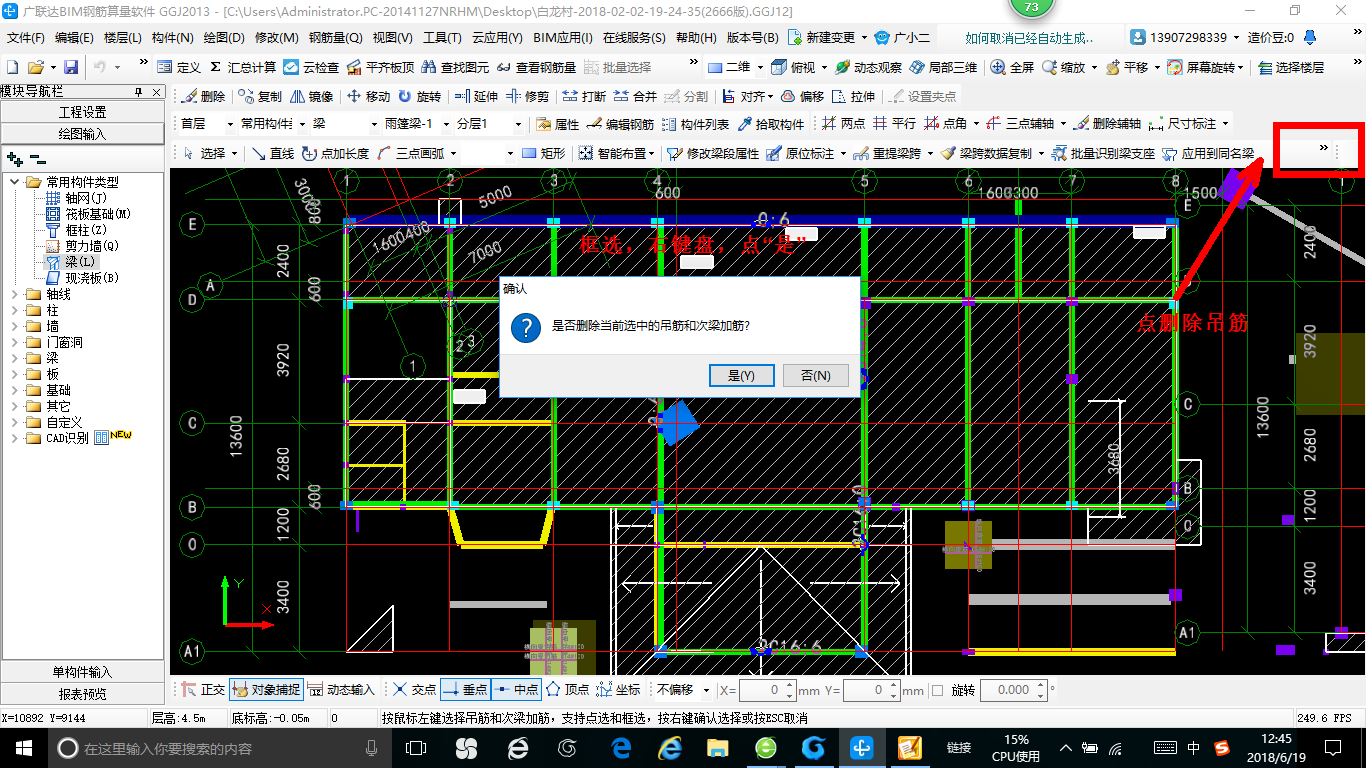Click the 汇总计算 (sum calculation) icon
Viewport: 1366px width, 768px height.
(x=243, y=67)
